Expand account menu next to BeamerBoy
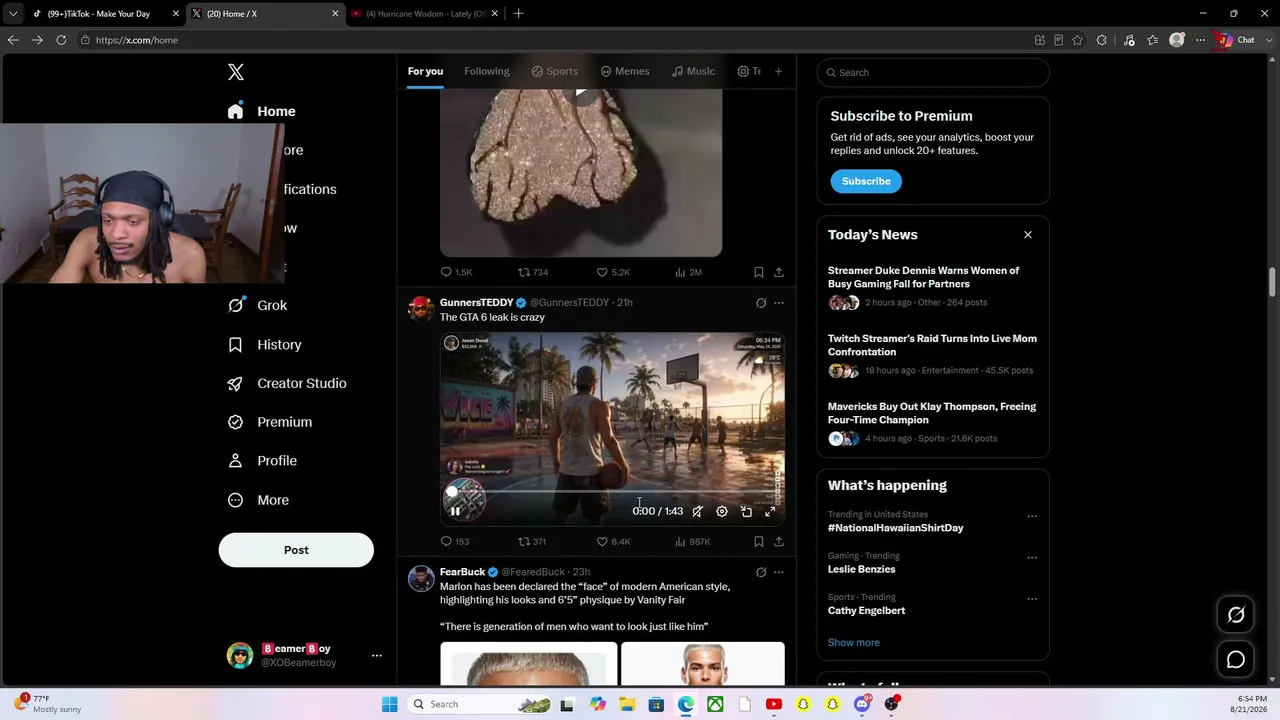 click(x=377, y=656)
